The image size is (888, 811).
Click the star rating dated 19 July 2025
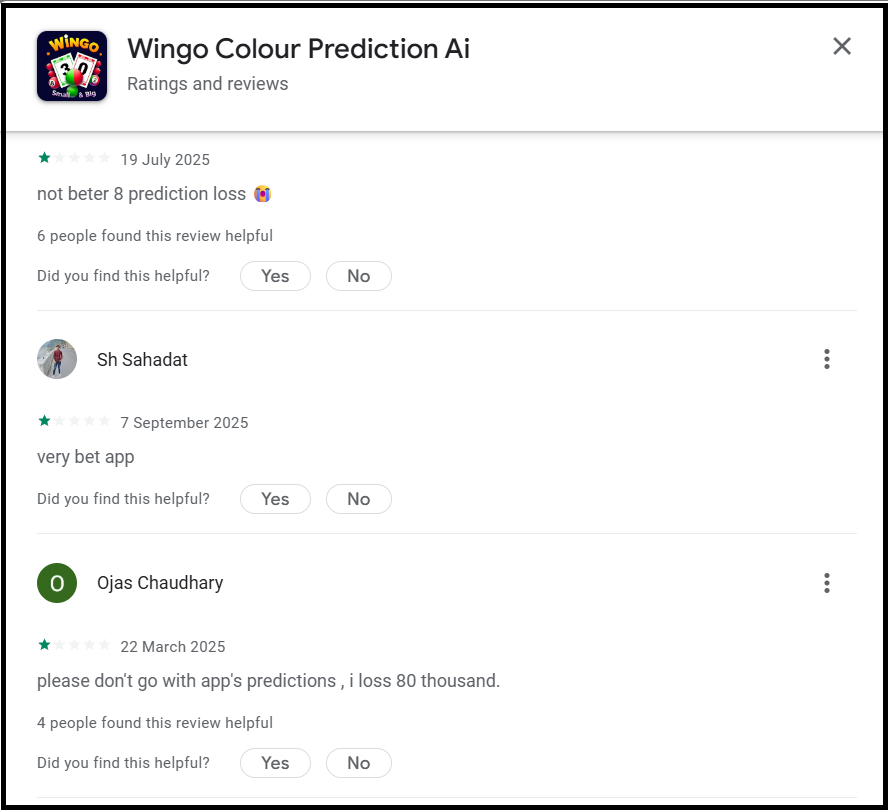click(74, 159)
